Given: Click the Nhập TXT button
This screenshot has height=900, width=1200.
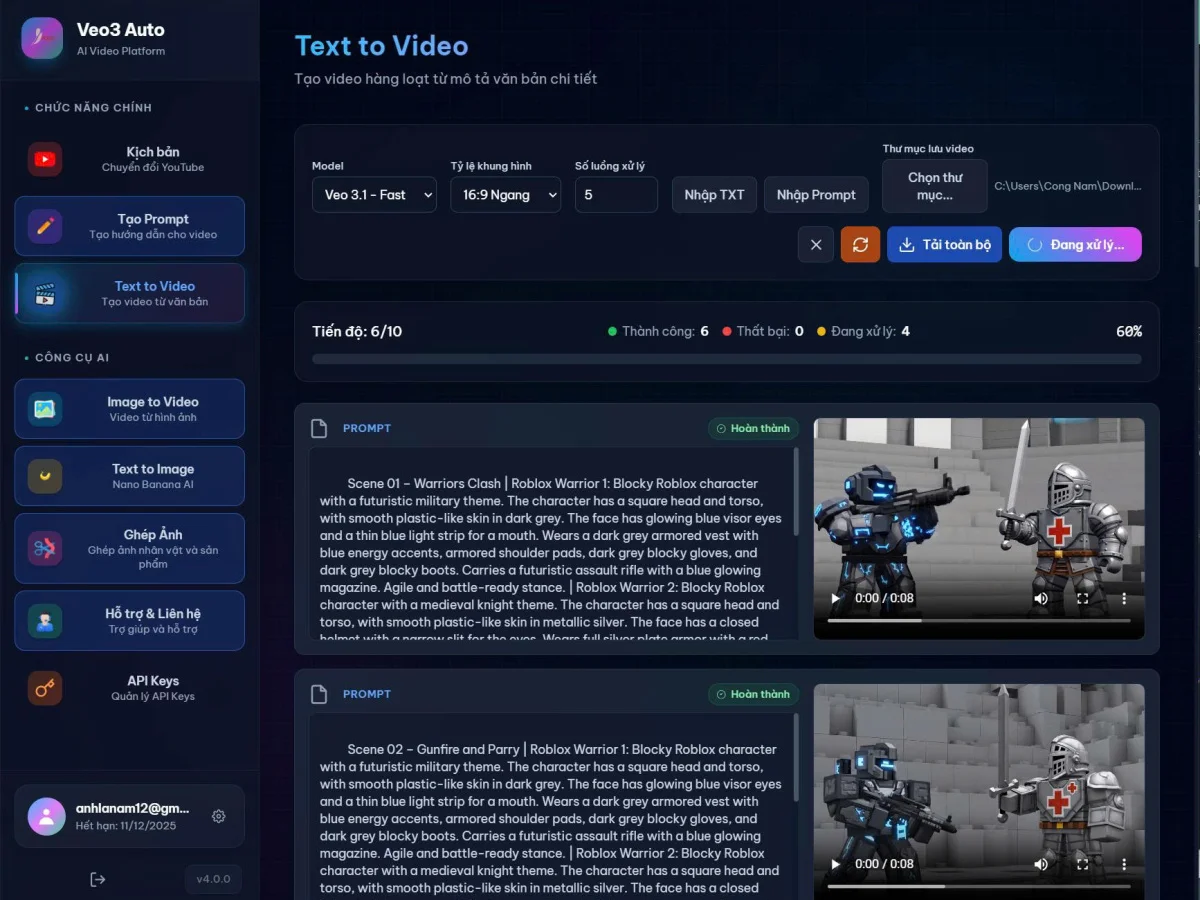Looking at the screenshot, I should [x=714, y=195].
